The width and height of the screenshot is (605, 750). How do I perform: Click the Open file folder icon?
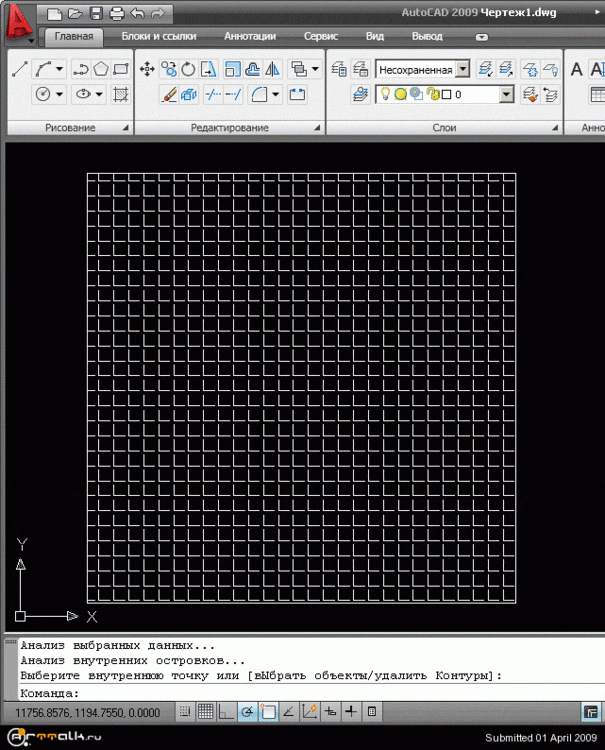[x=75, y=13]
